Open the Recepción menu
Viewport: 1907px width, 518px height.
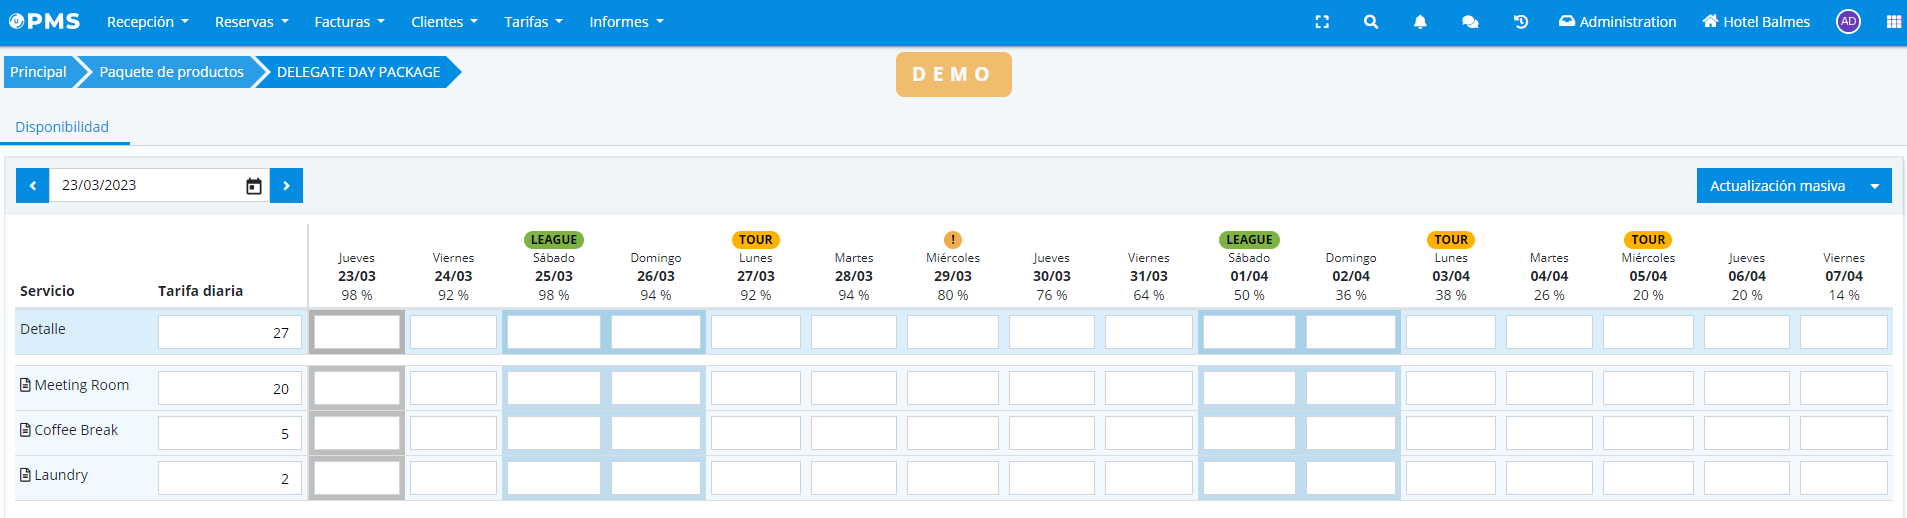[x=147, y=22]
